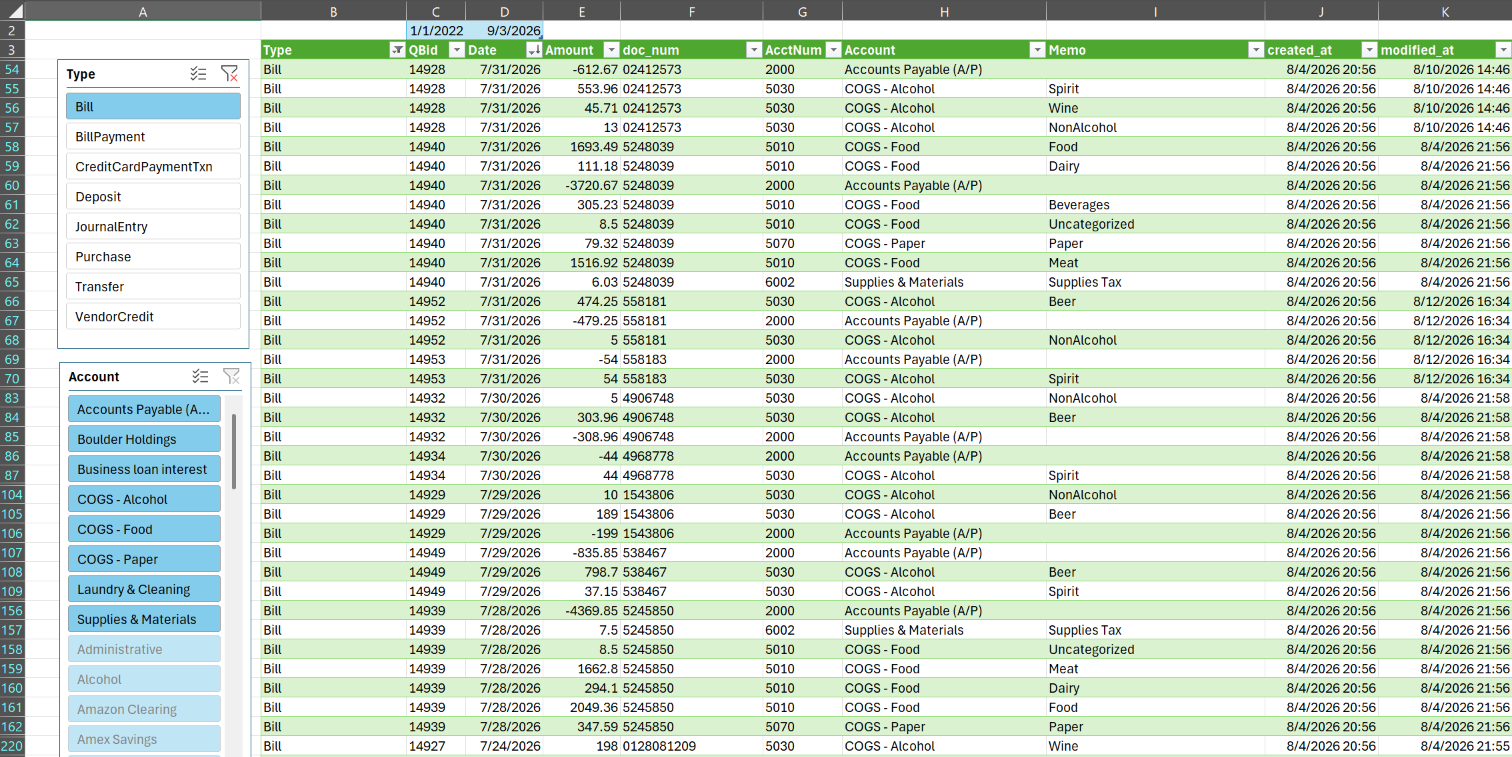This screenshot has width=1512, height=757.
Task: Toggle Laundry & Cleaning slicer item
Action: pyautogui.click(x=144, y=589)
